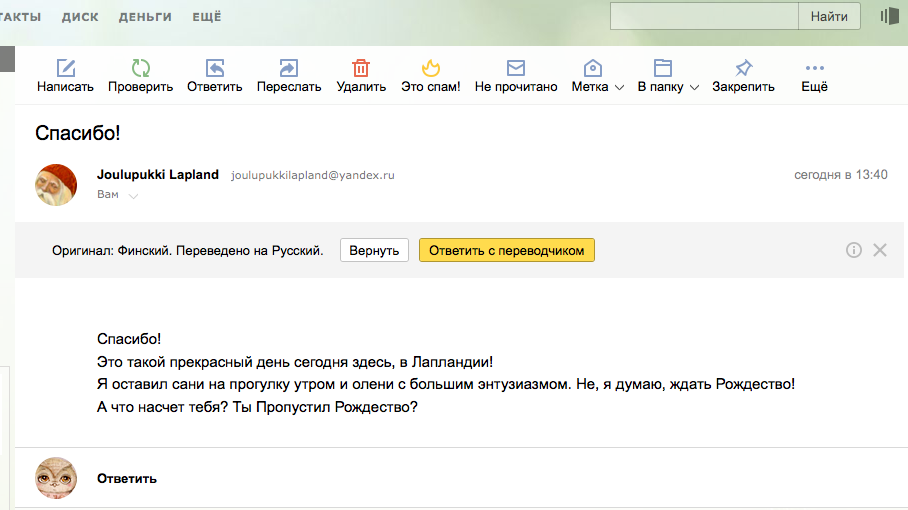Click the Написать compose icon
The width and height of the screenshot is (908, 510).
(x=66, y=68)
